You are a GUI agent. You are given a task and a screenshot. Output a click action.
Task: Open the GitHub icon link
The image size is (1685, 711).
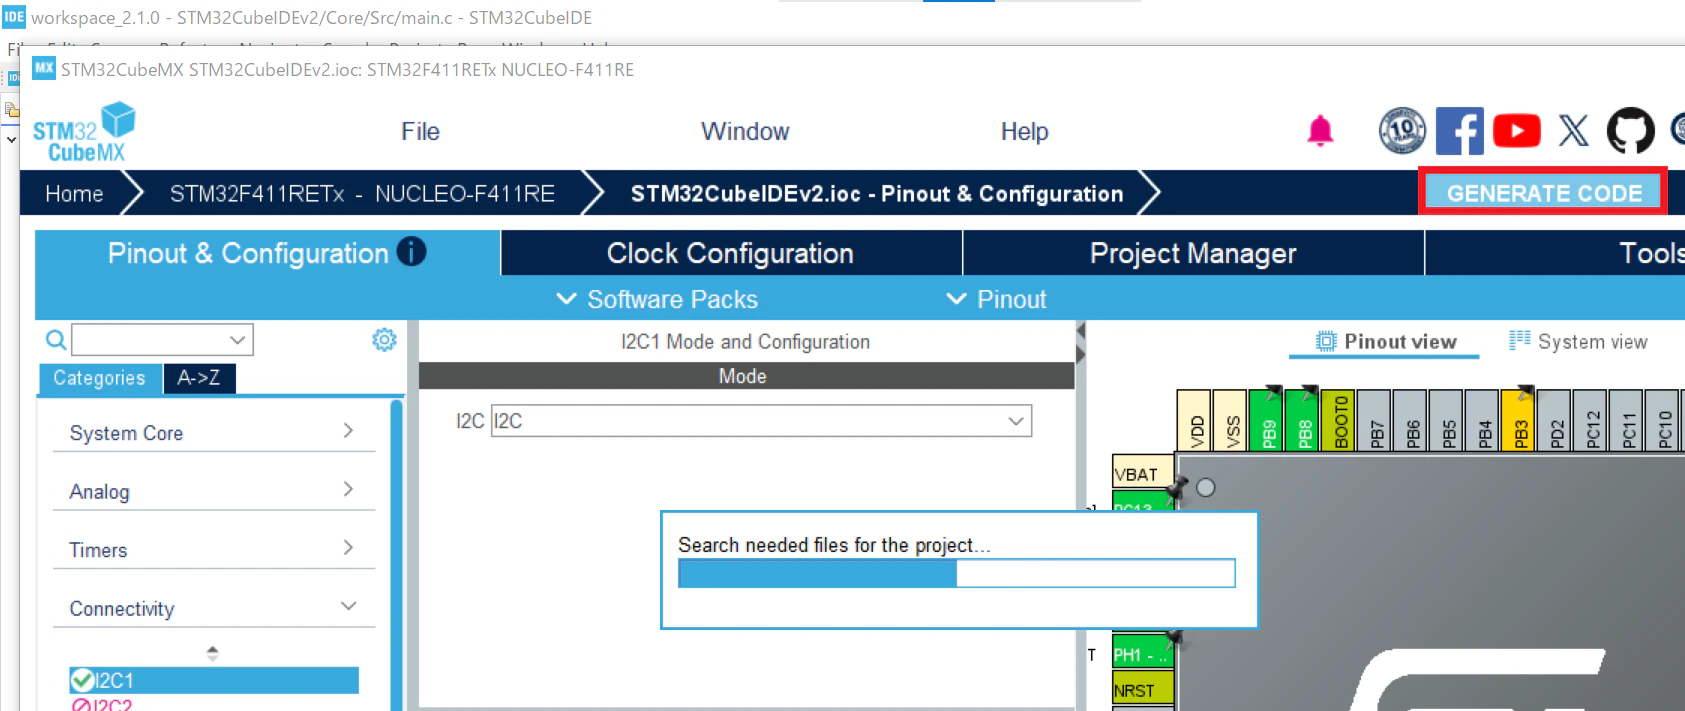(x=1630, y=131)
